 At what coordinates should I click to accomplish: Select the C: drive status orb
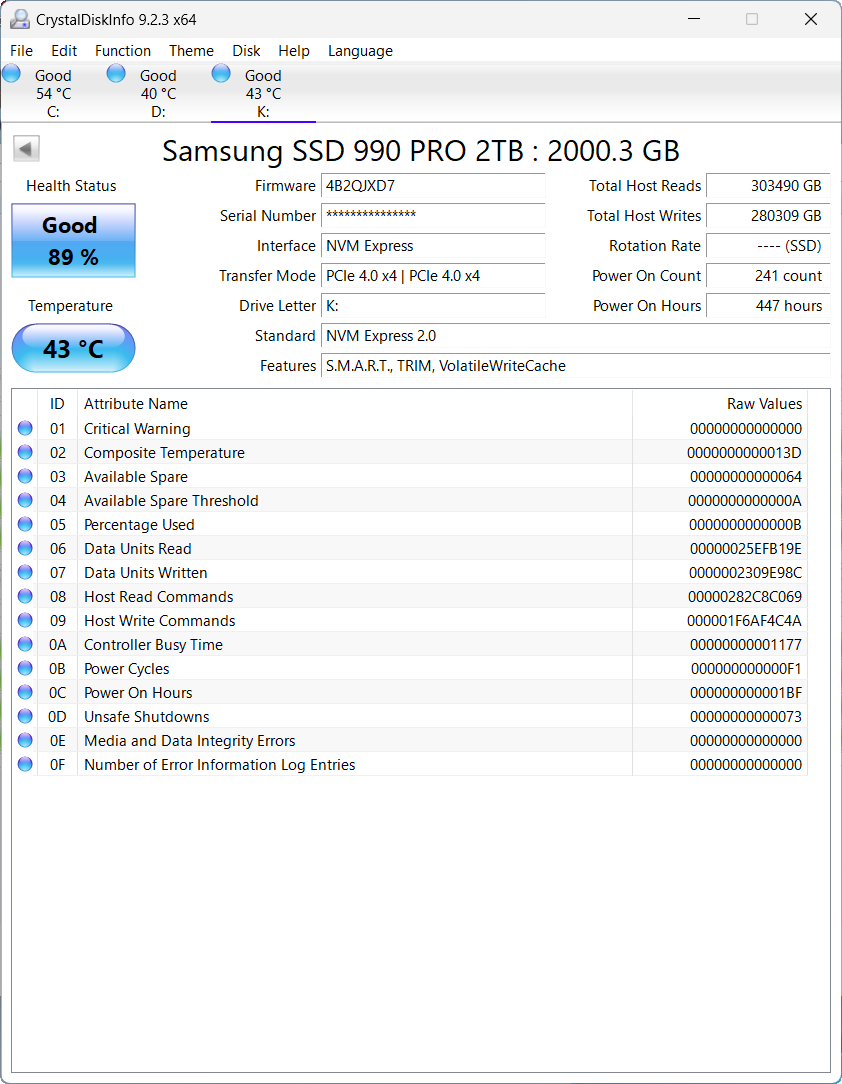pos(12,73)
